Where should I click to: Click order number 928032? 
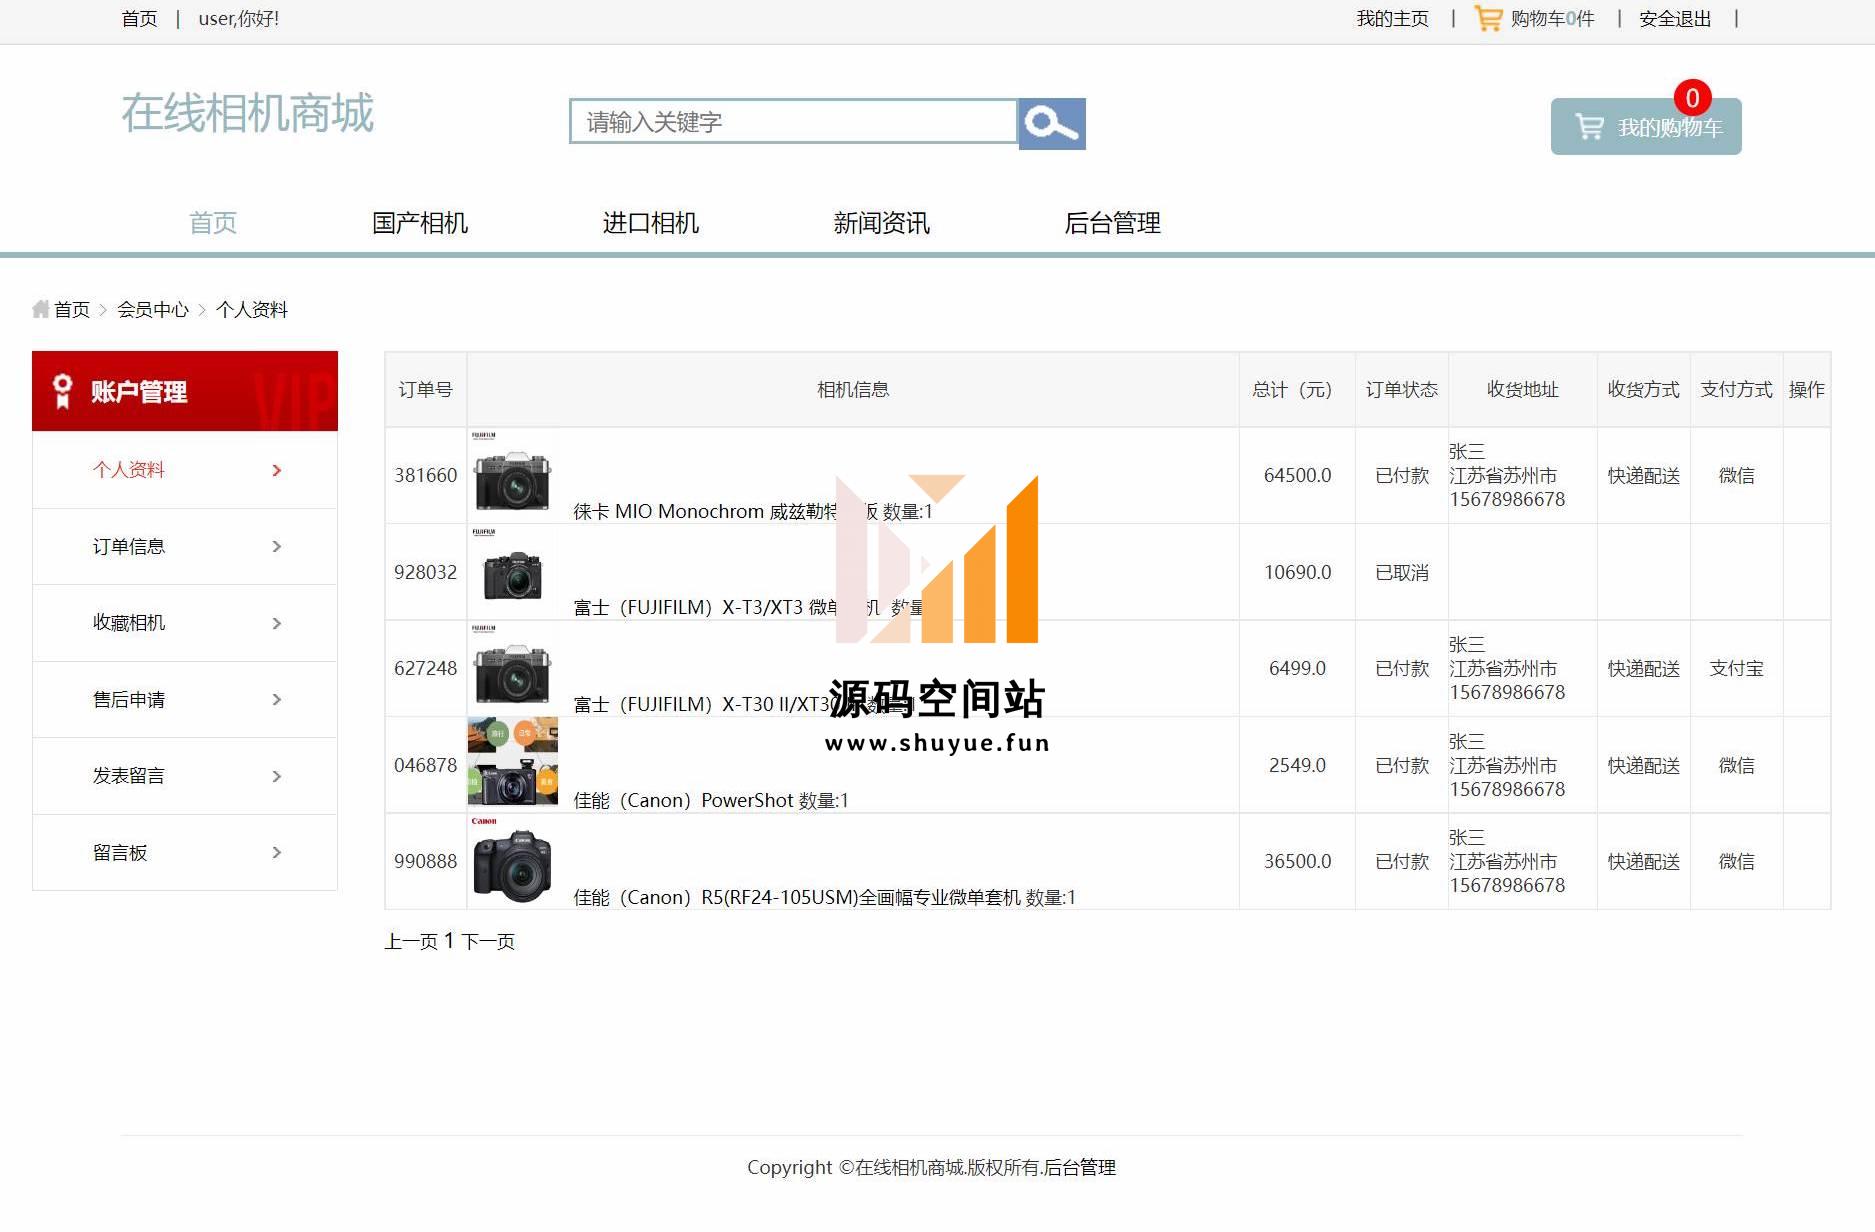425,572
